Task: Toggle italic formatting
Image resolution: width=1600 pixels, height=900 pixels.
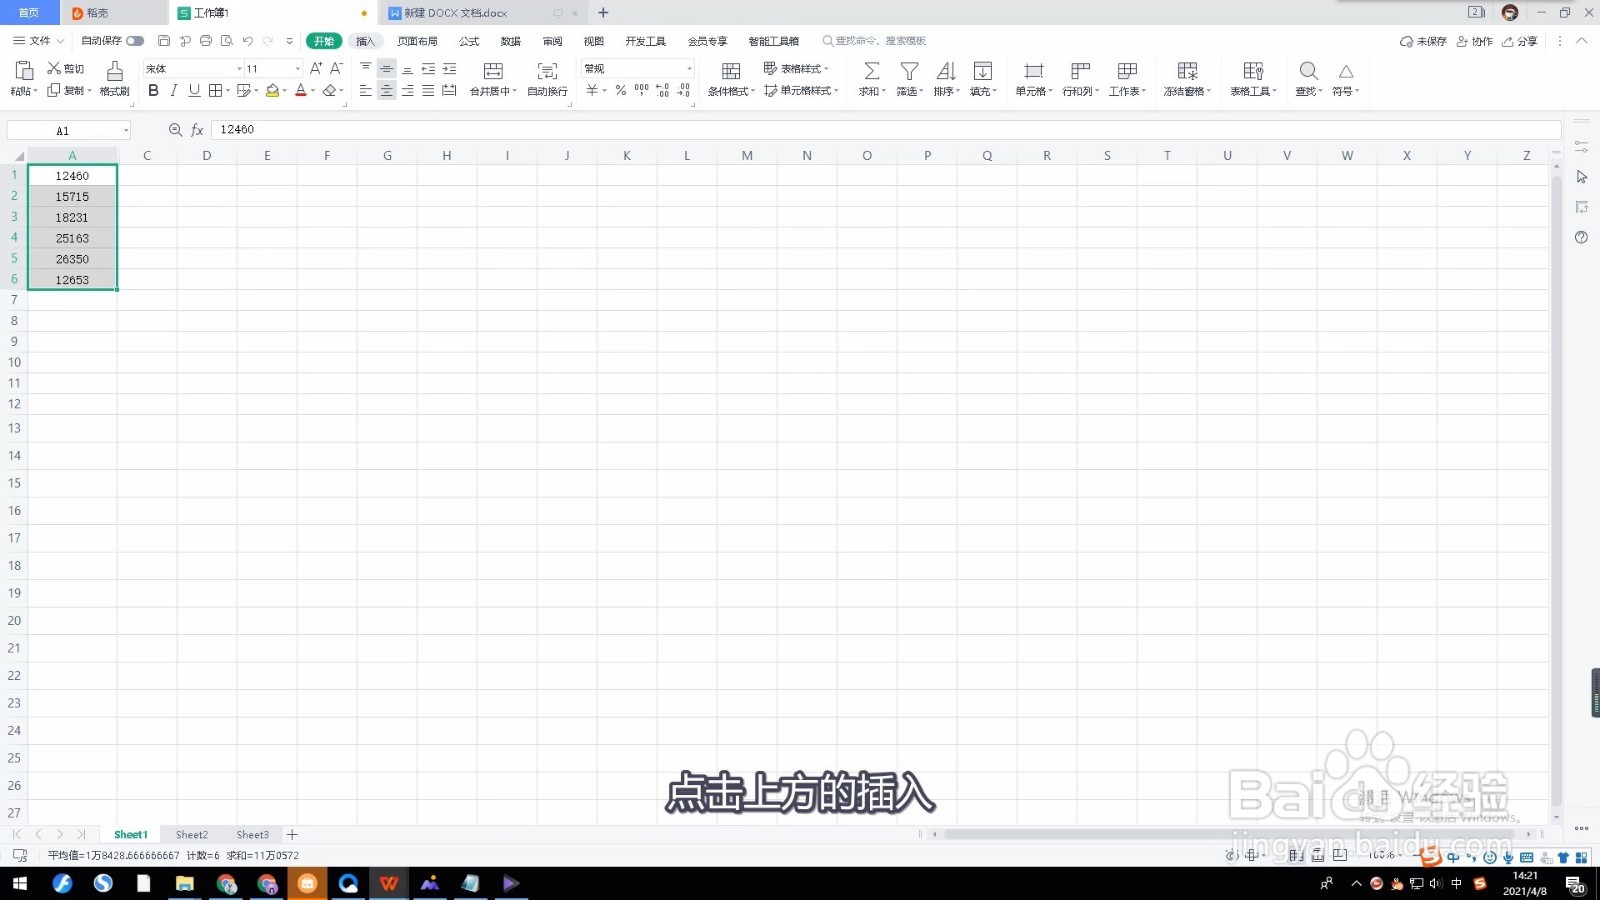Action: 174,90
